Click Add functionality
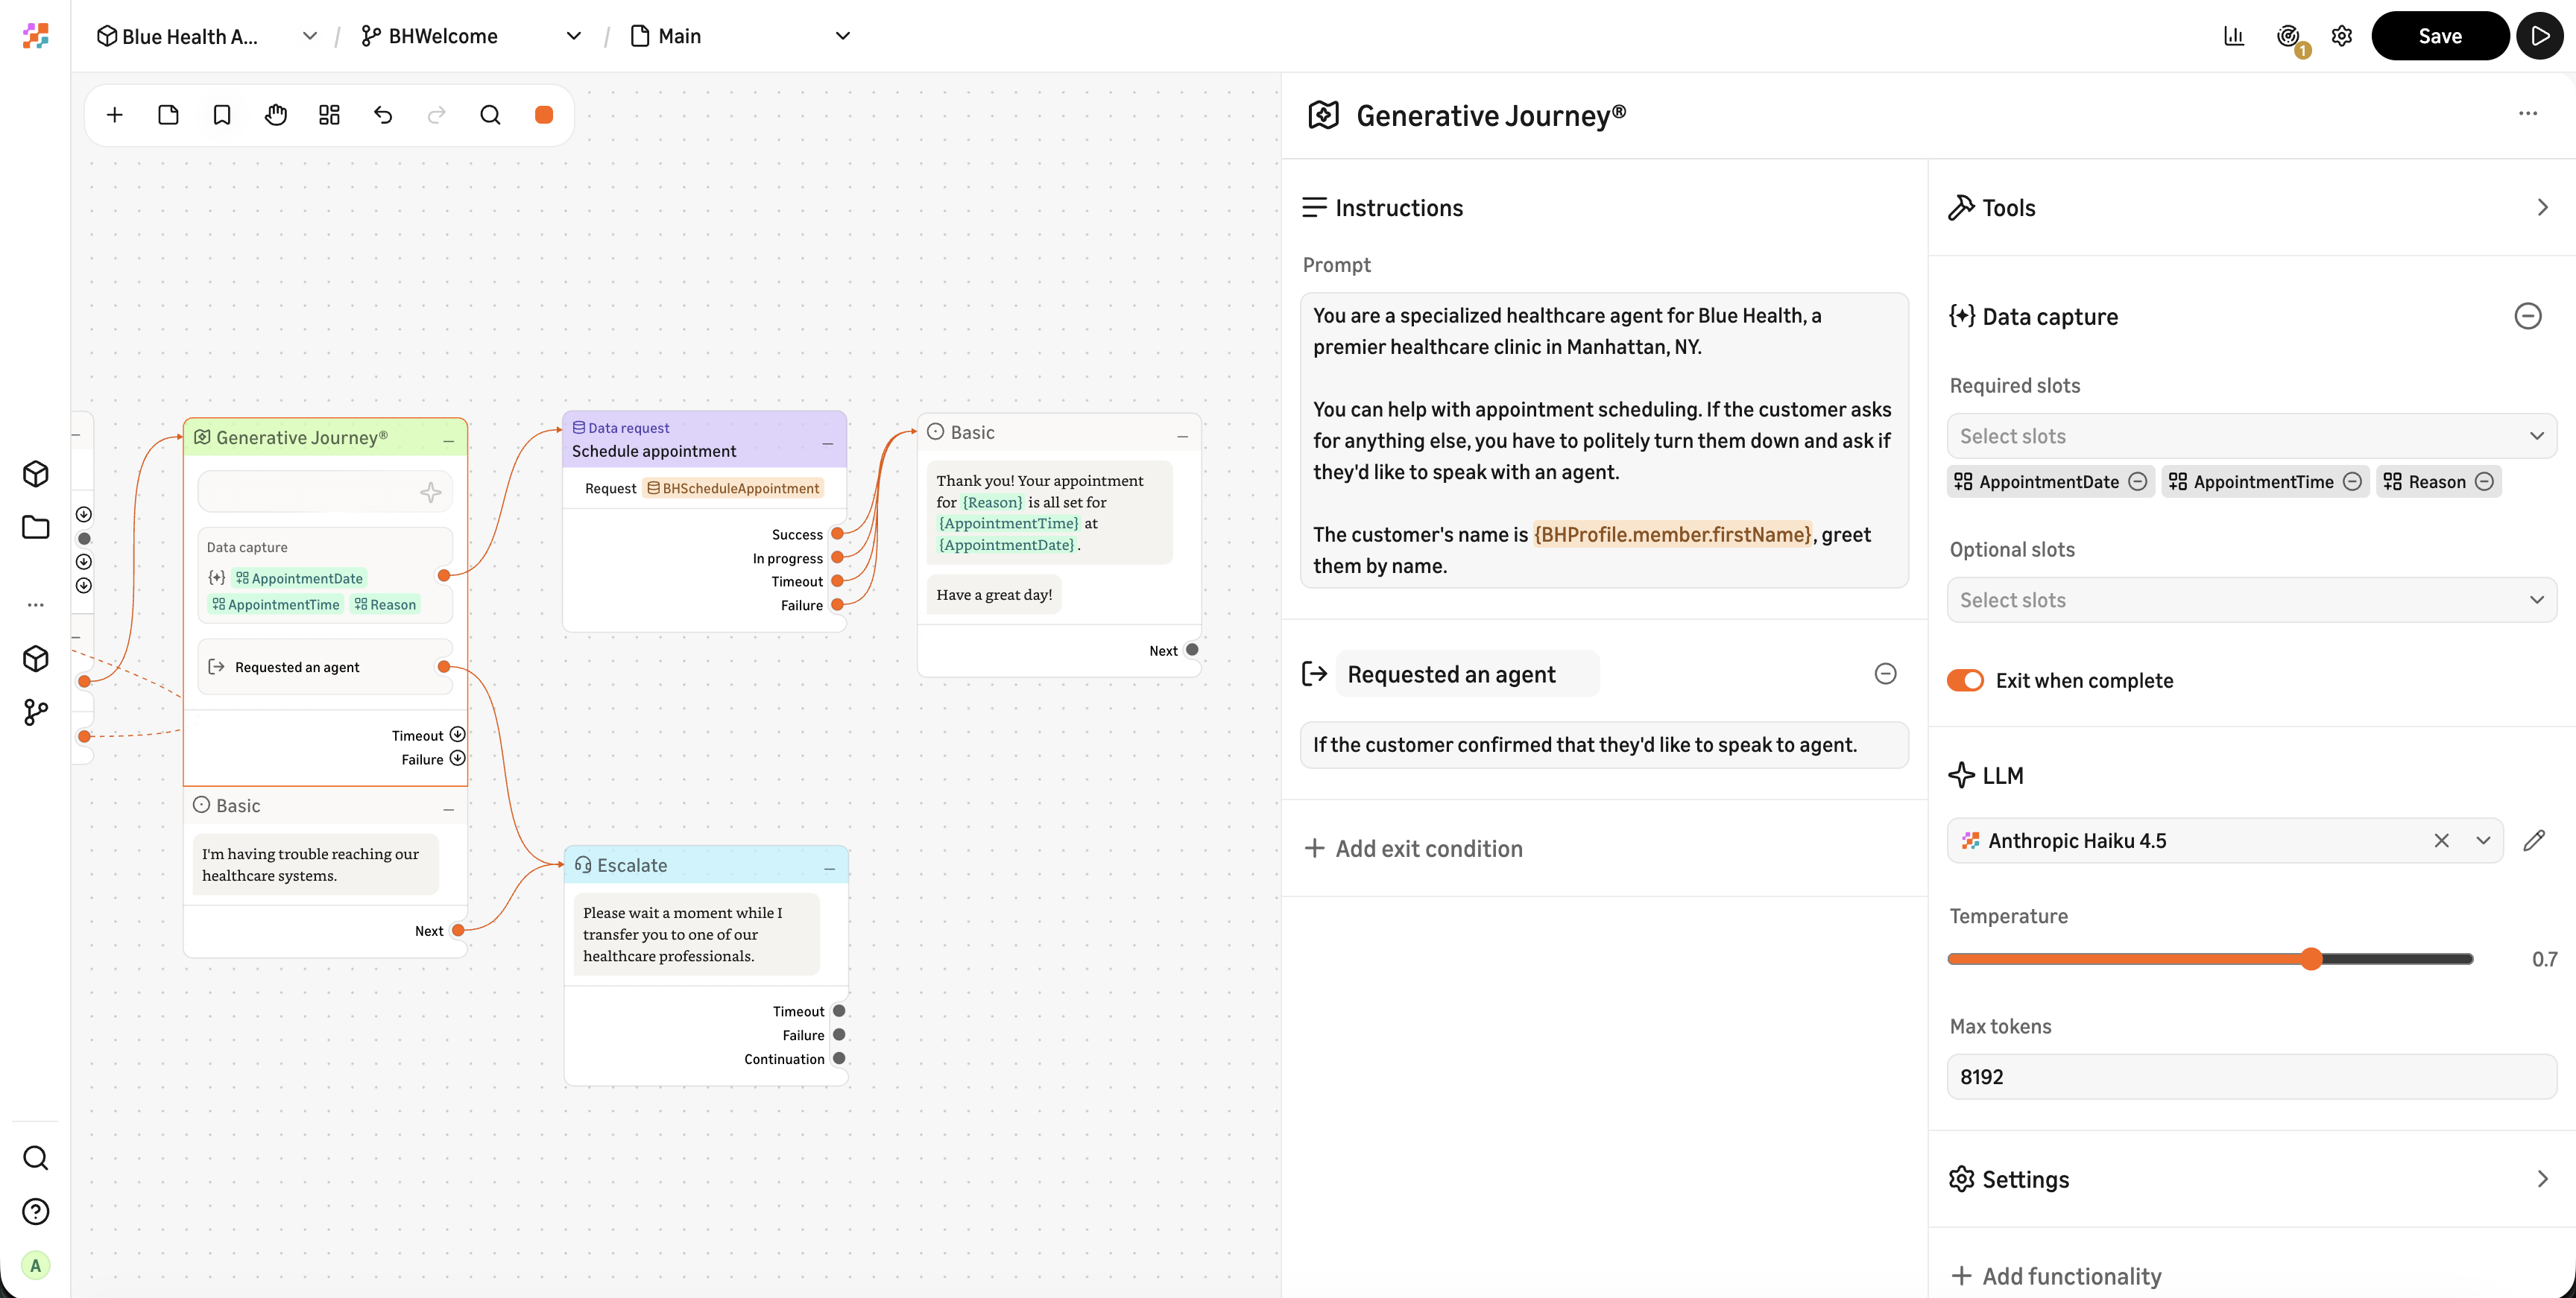This screenshot has width=2576, height=1298. click(2056, 1276)
